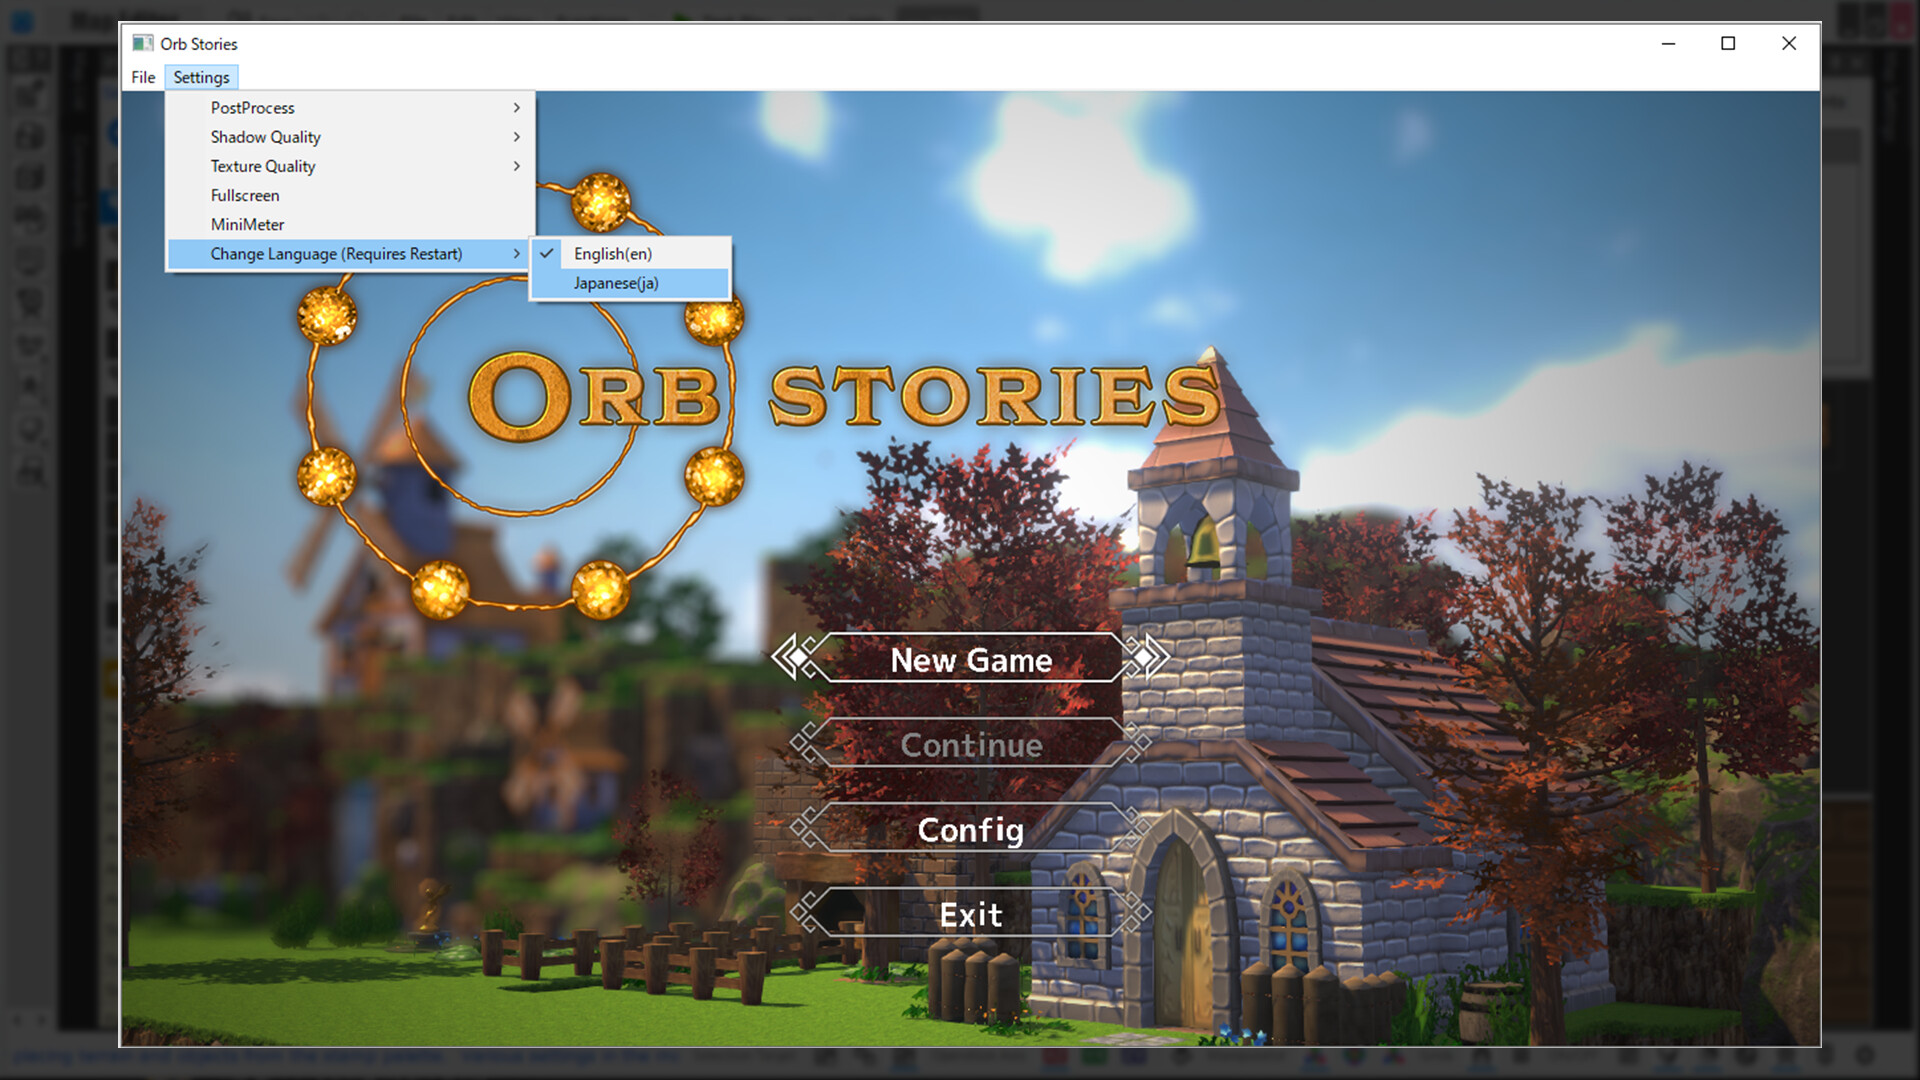The height and width of the screenshot is (1080, 1920).
Task: Open the Config screen
Action: tap(971, 830)
